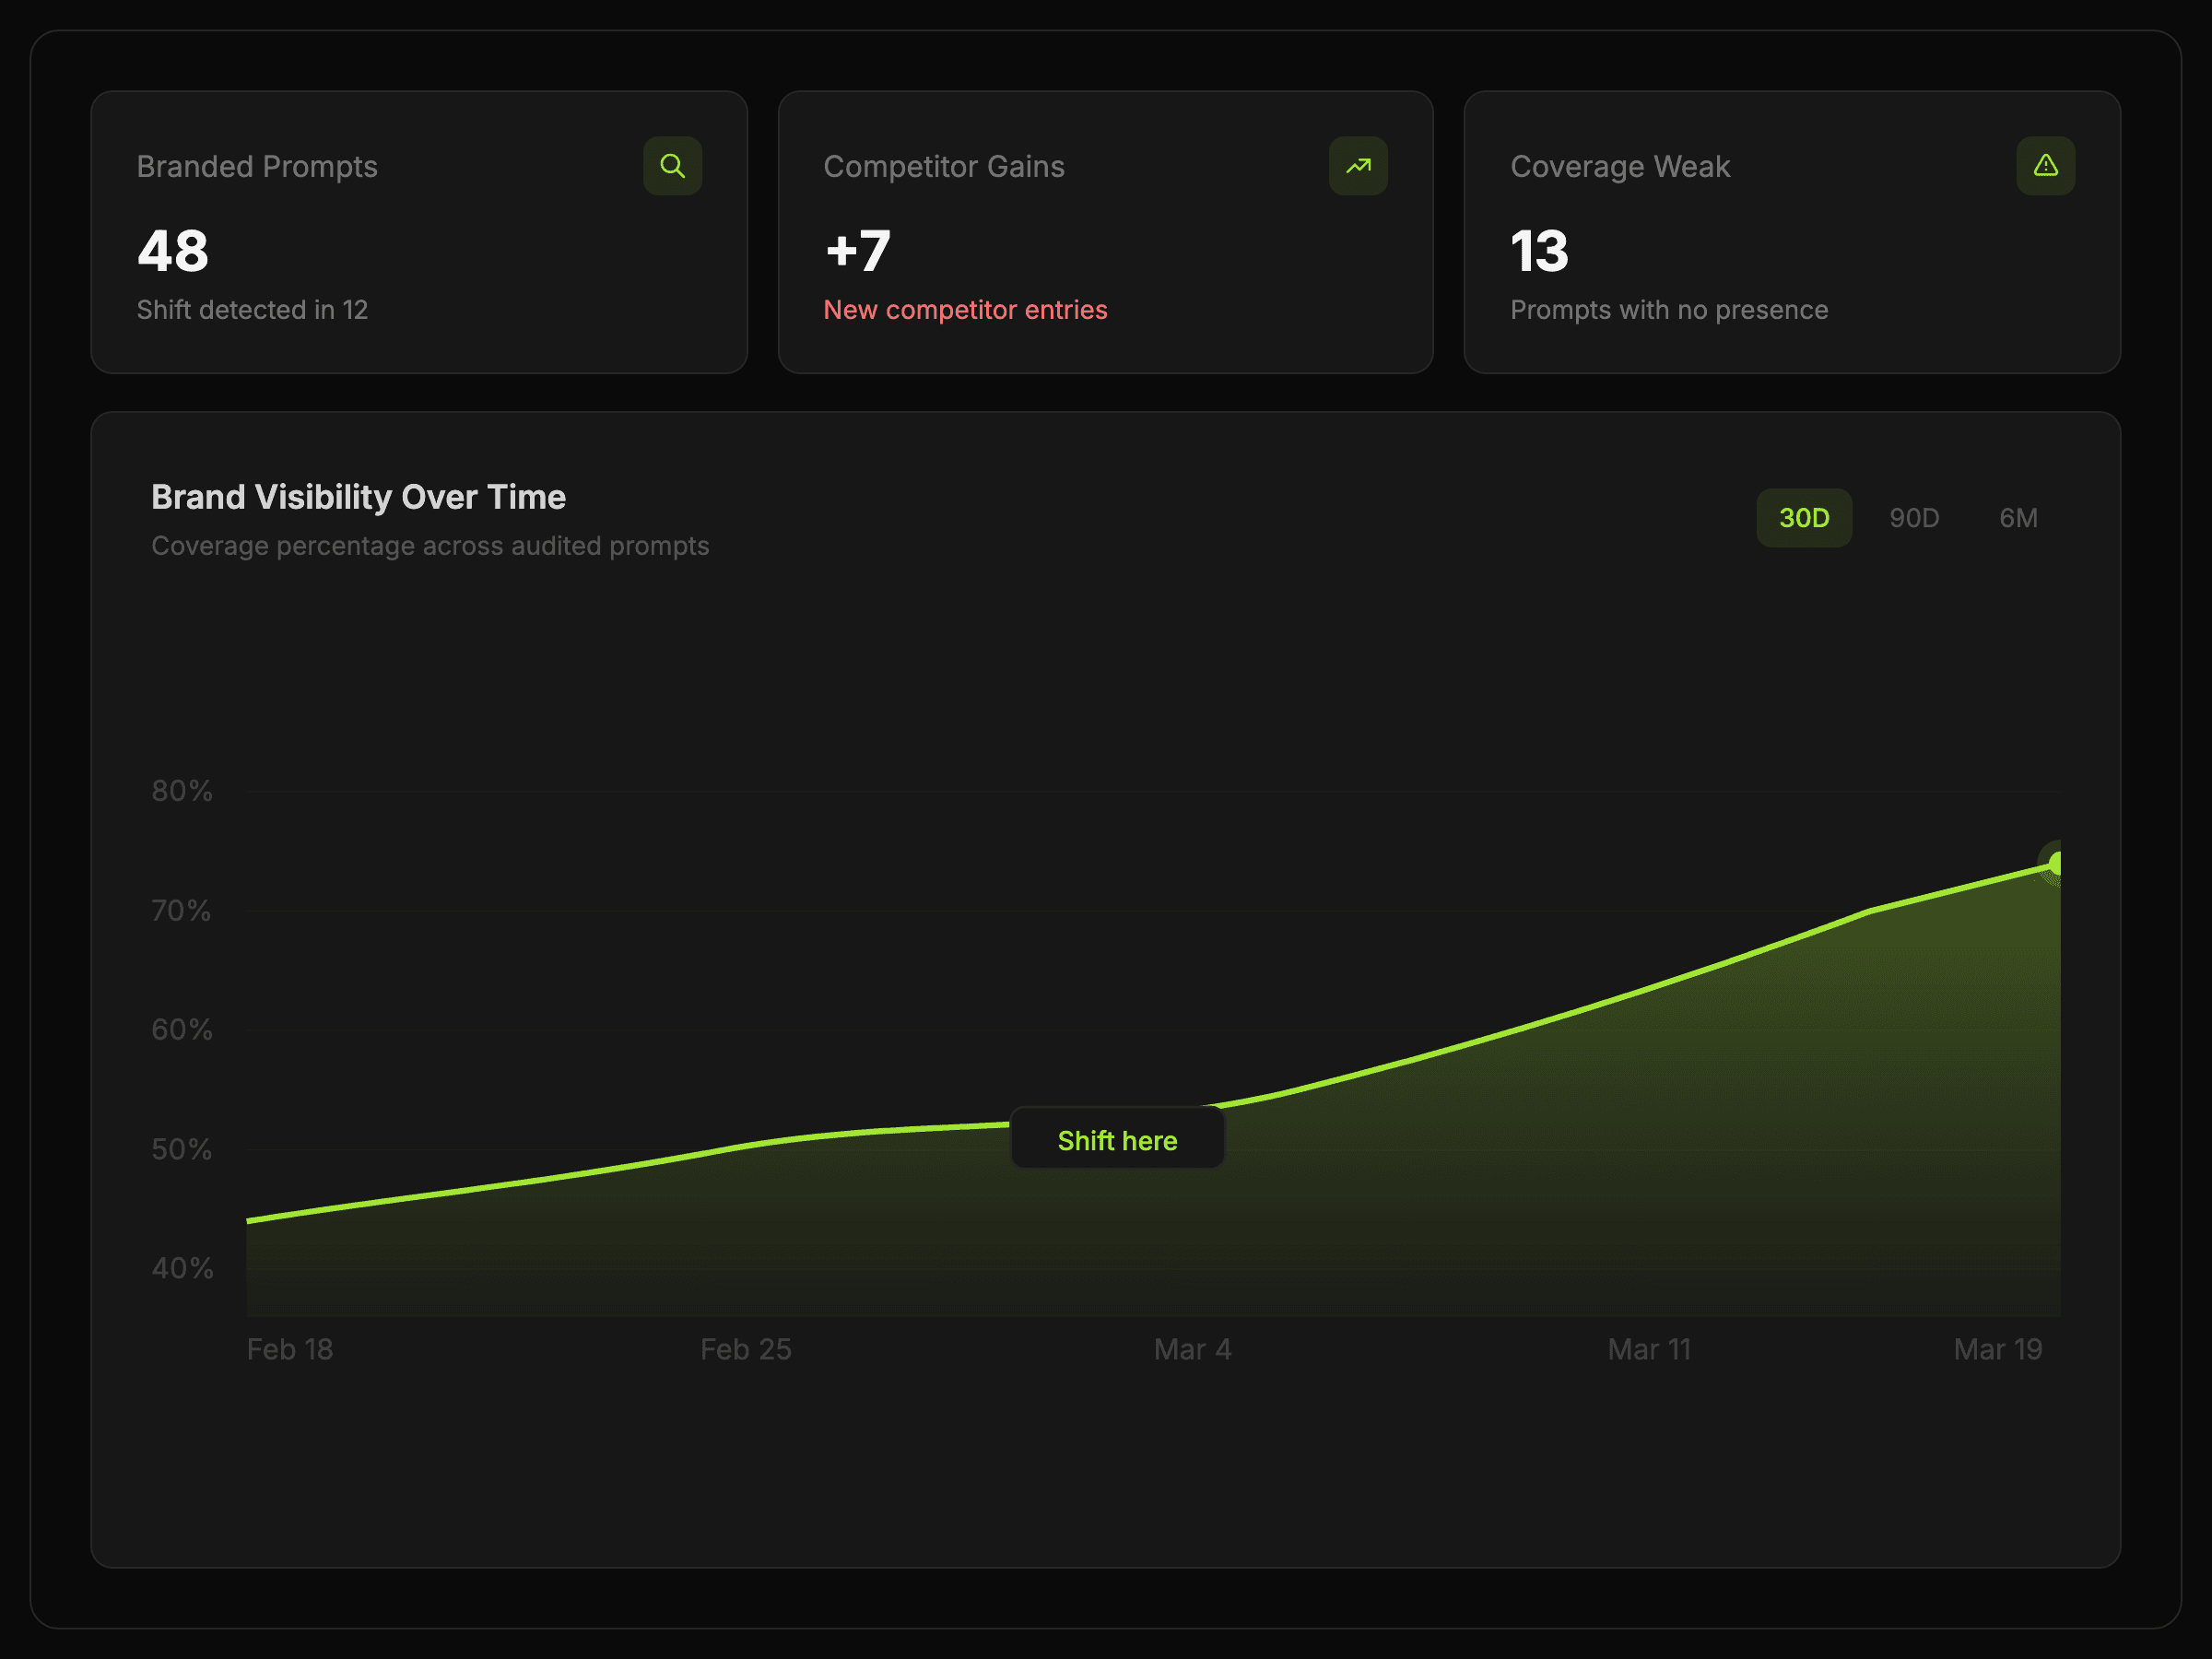Click the warning triangle icon on Coverage Weak
Screen dimensions: 2212x1659
click(2045, 166)
